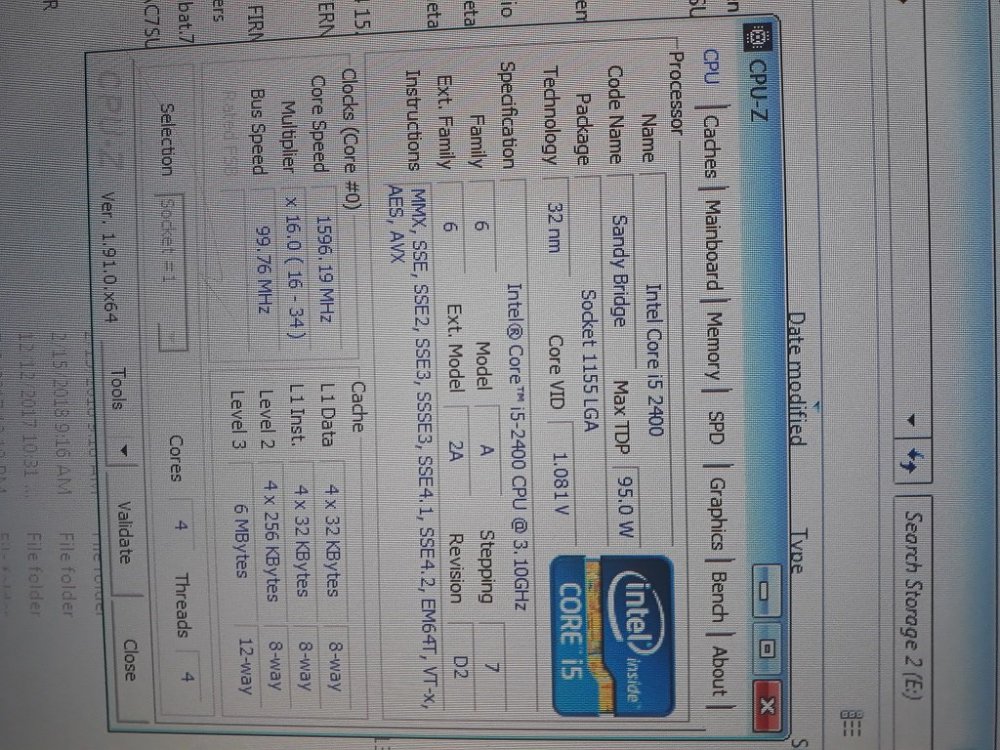Image resolution: width=1000 pixels, height=750 pixels.
Task: Click the Cores value 4
Action: (x=182, y=526)
